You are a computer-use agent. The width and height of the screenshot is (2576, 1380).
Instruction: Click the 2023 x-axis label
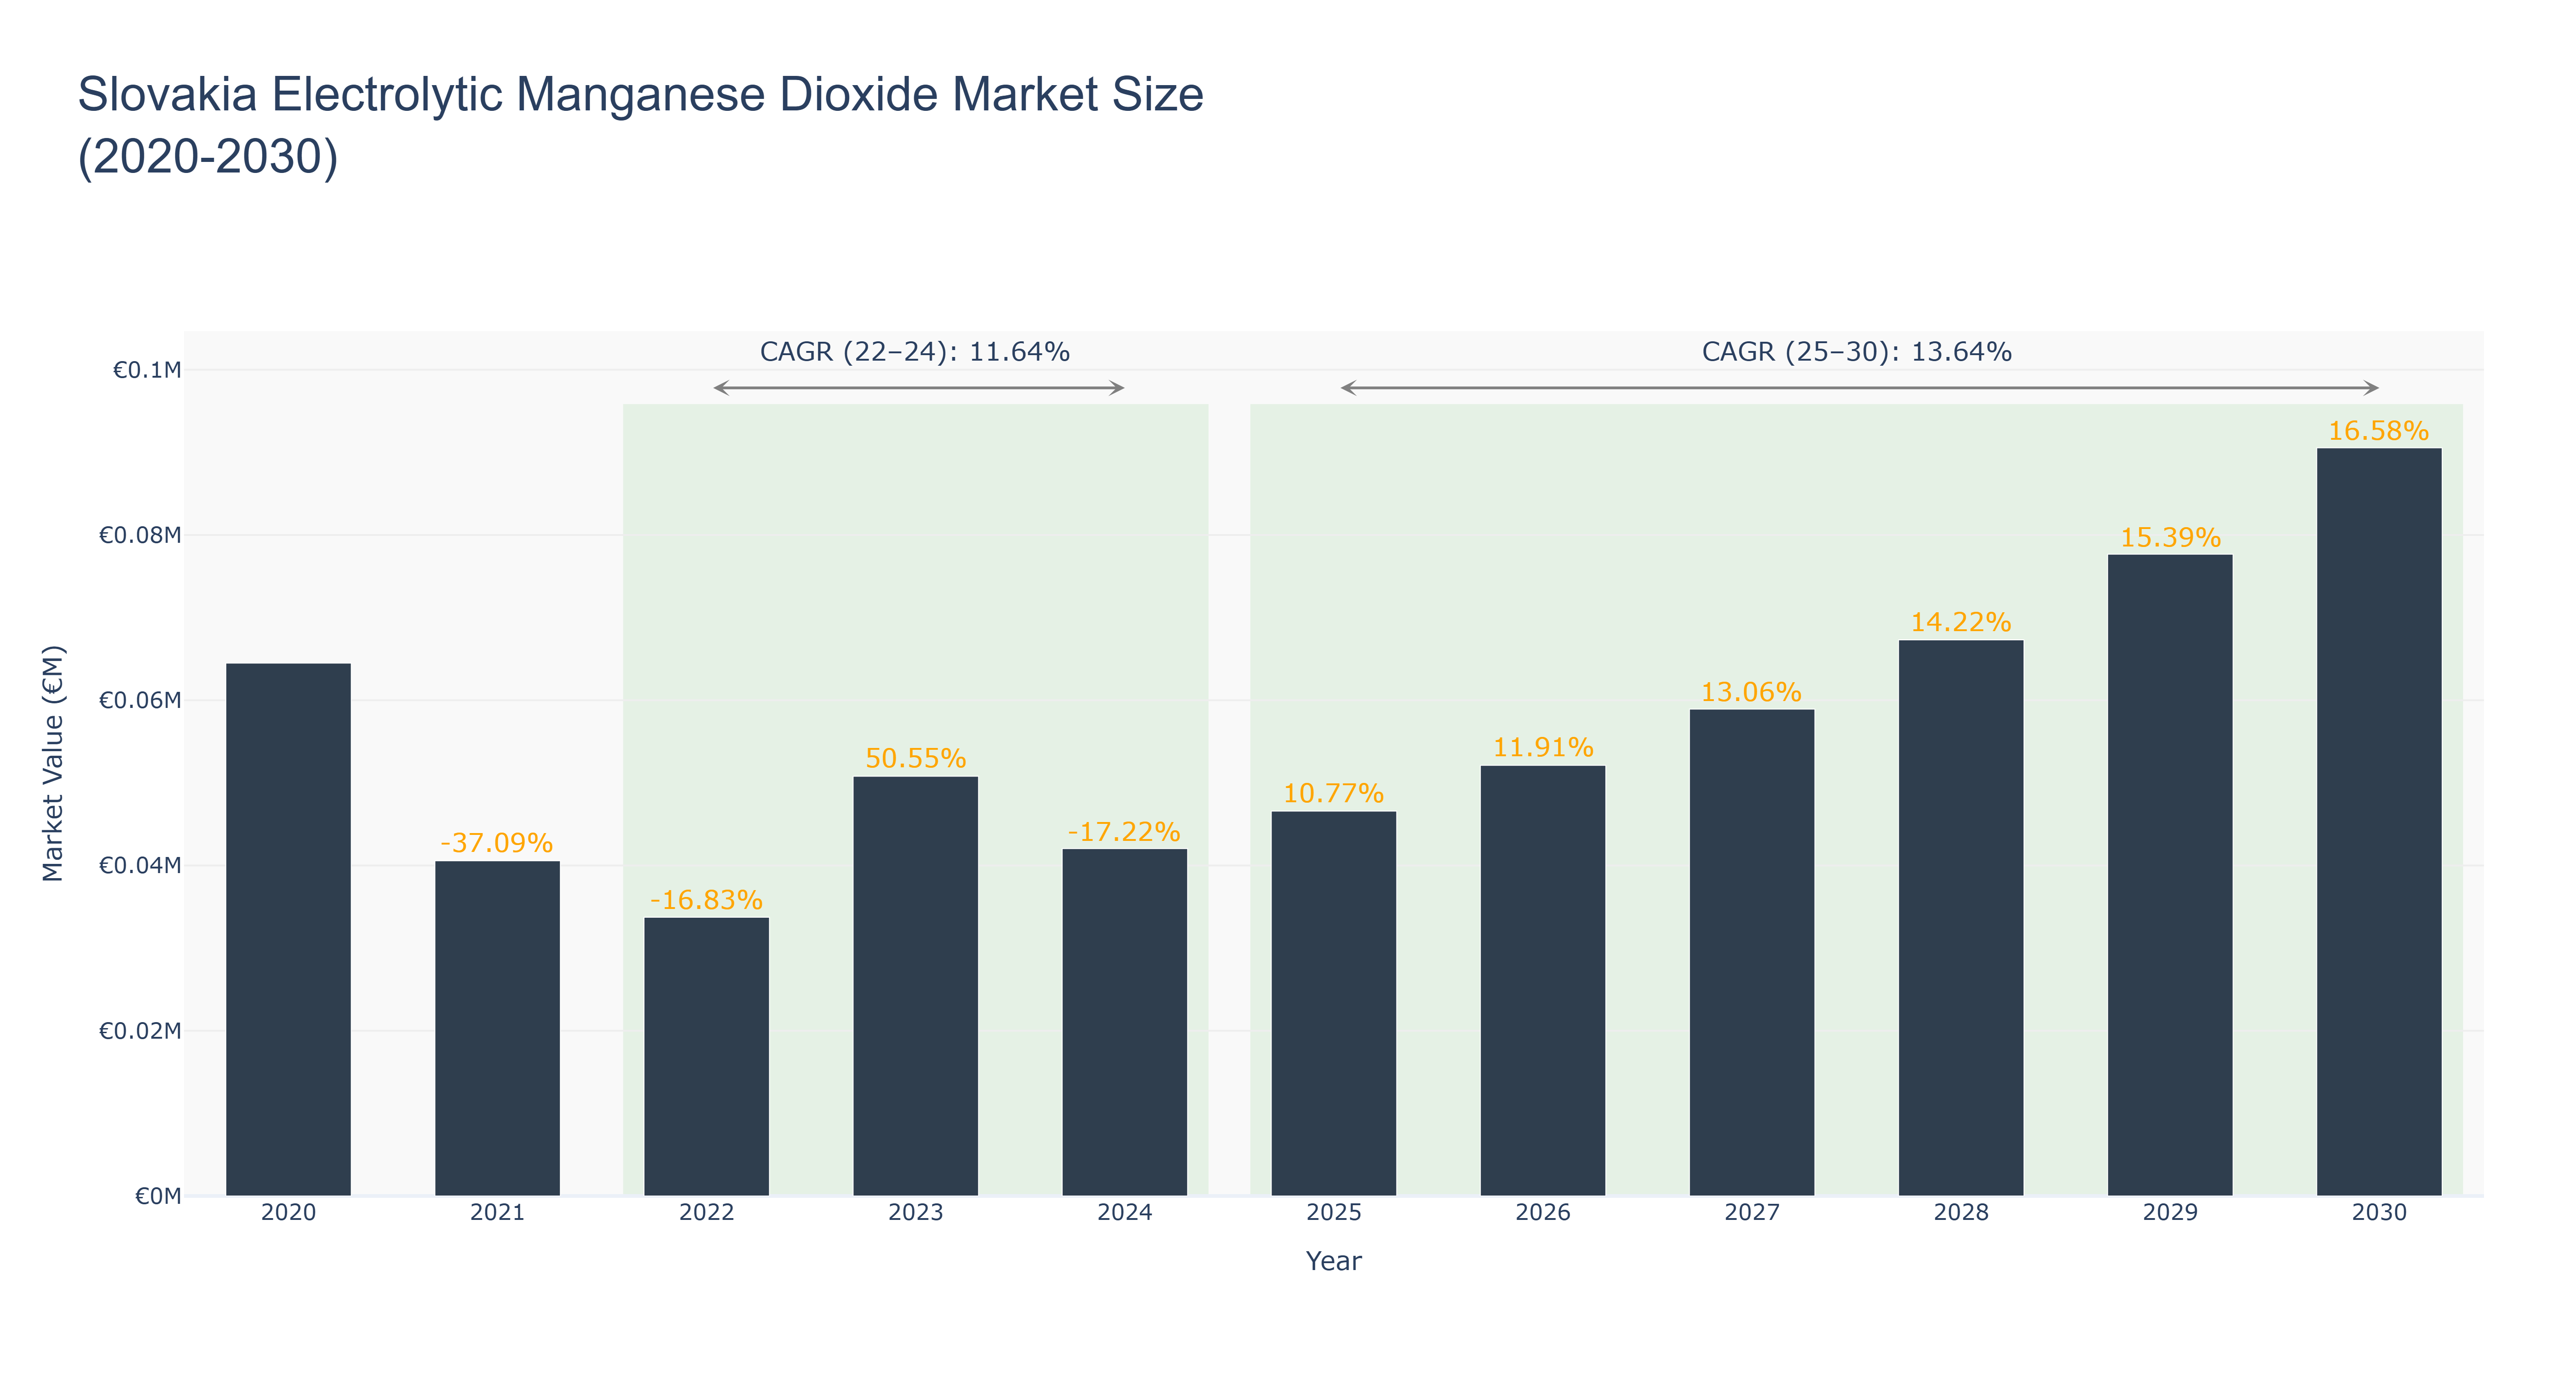(915, 1213)
